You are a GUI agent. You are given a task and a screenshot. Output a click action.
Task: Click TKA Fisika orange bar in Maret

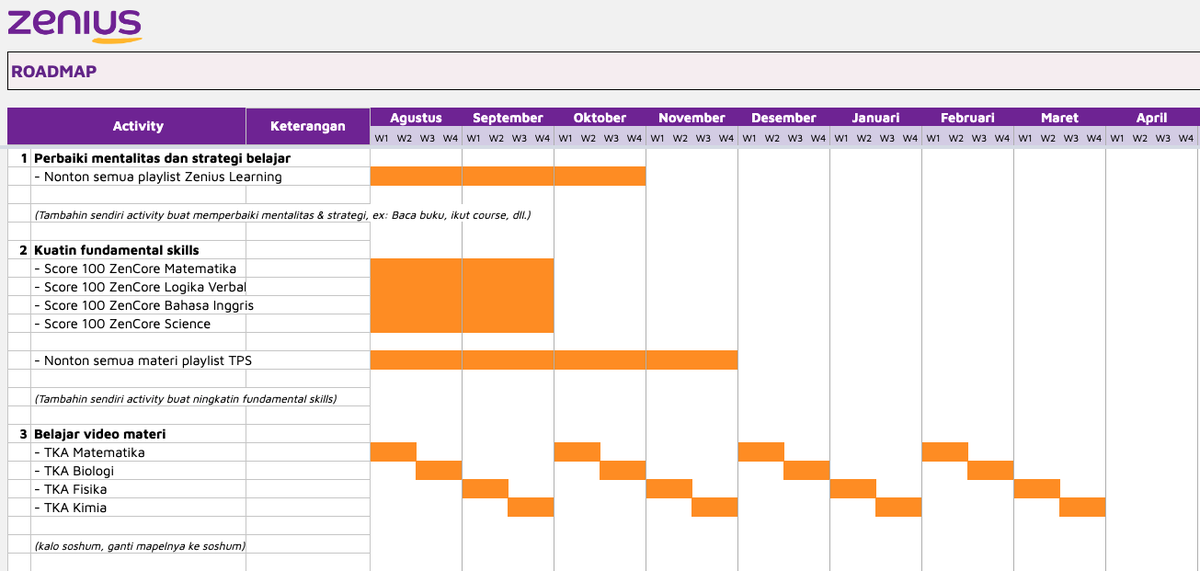pos(1037,489)
